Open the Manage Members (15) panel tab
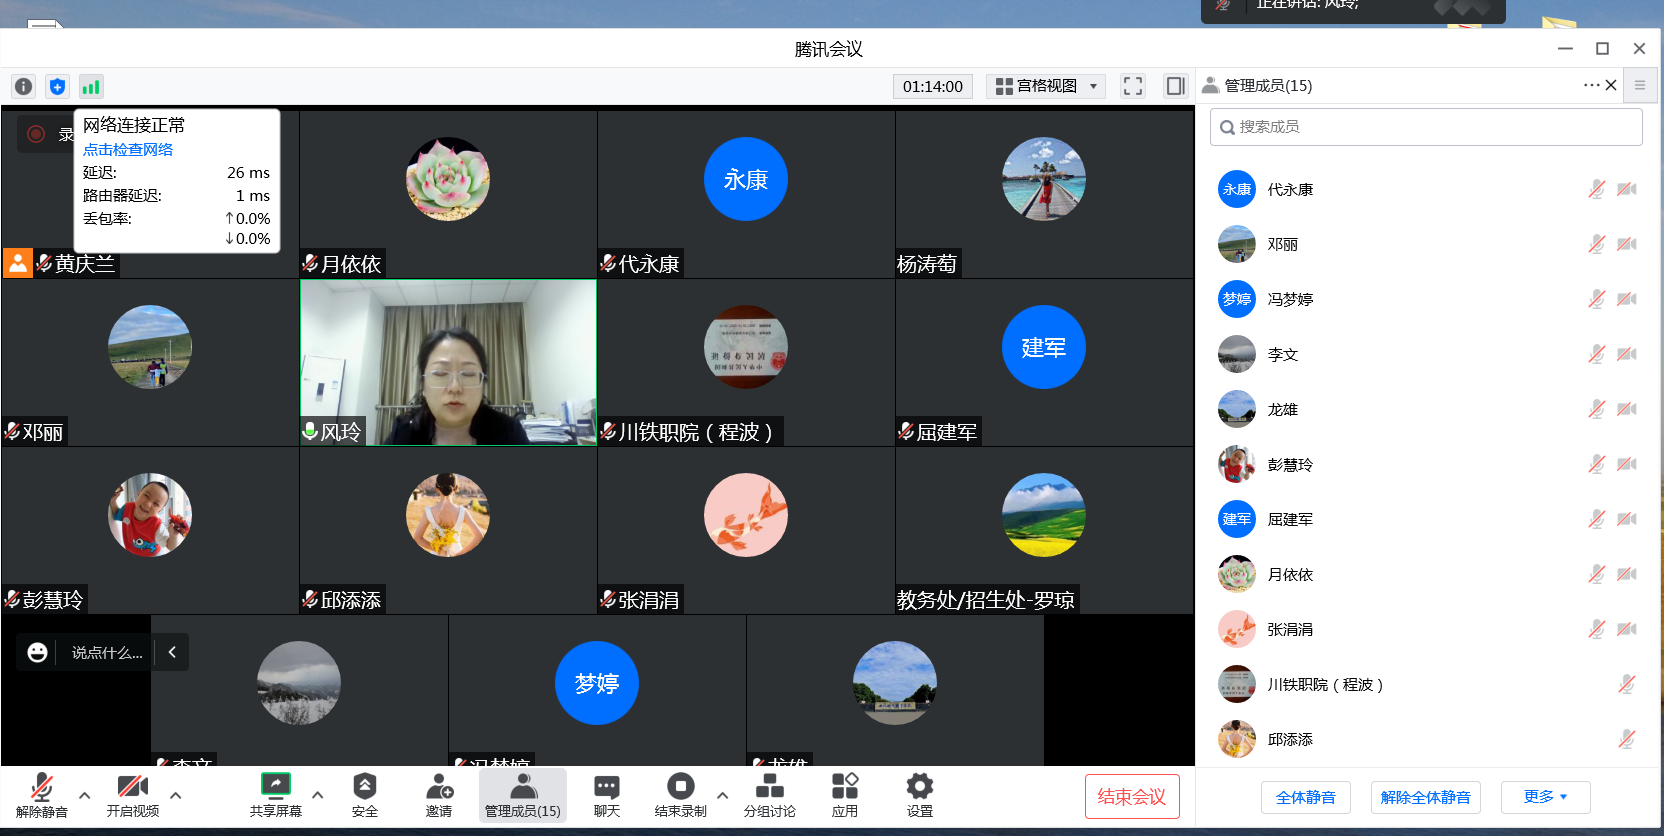Viewport: 1664px width, 836px height. pos(522,795)
